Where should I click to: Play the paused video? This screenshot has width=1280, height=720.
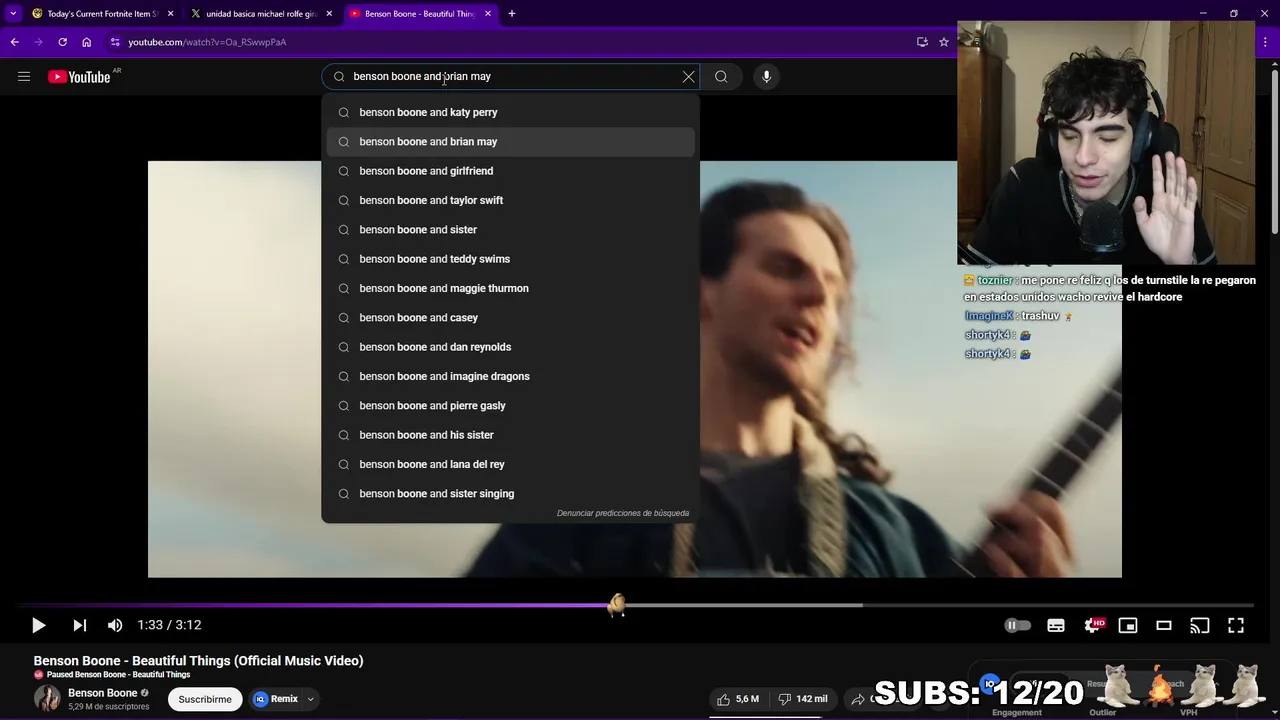pos(38,625)
